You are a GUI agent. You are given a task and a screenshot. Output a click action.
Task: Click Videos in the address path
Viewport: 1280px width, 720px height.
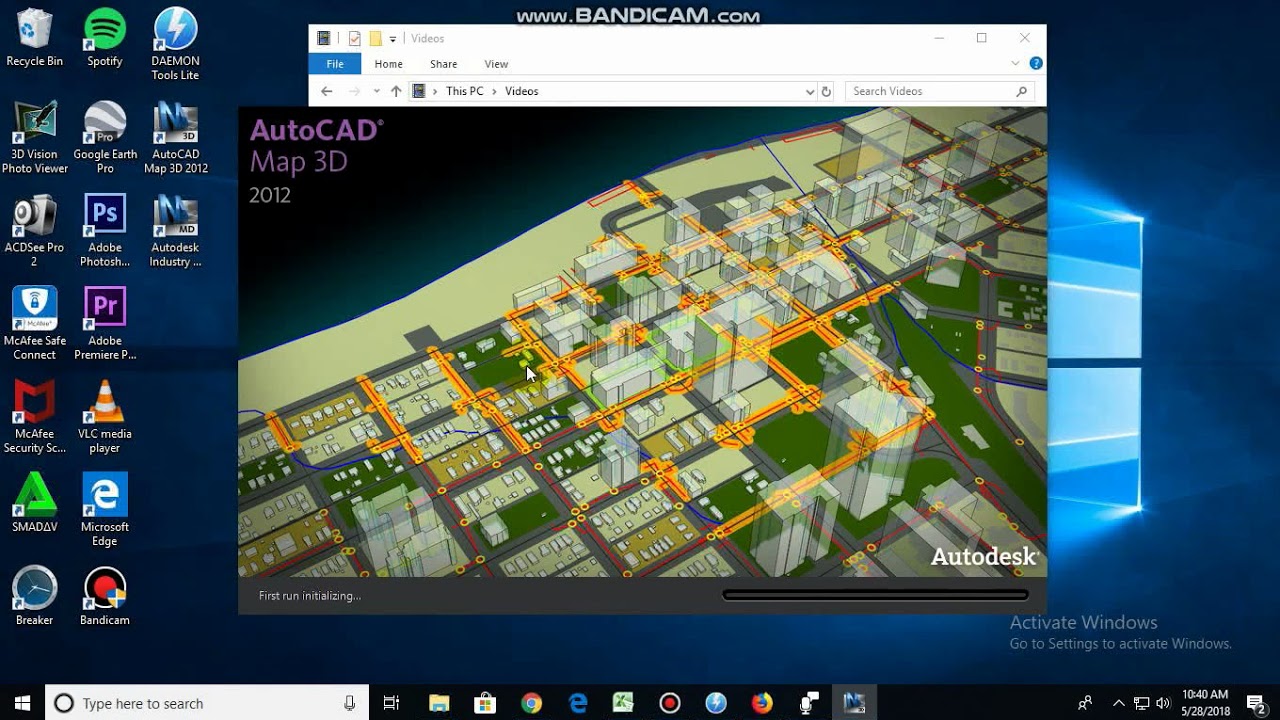[x=522, y=91]
